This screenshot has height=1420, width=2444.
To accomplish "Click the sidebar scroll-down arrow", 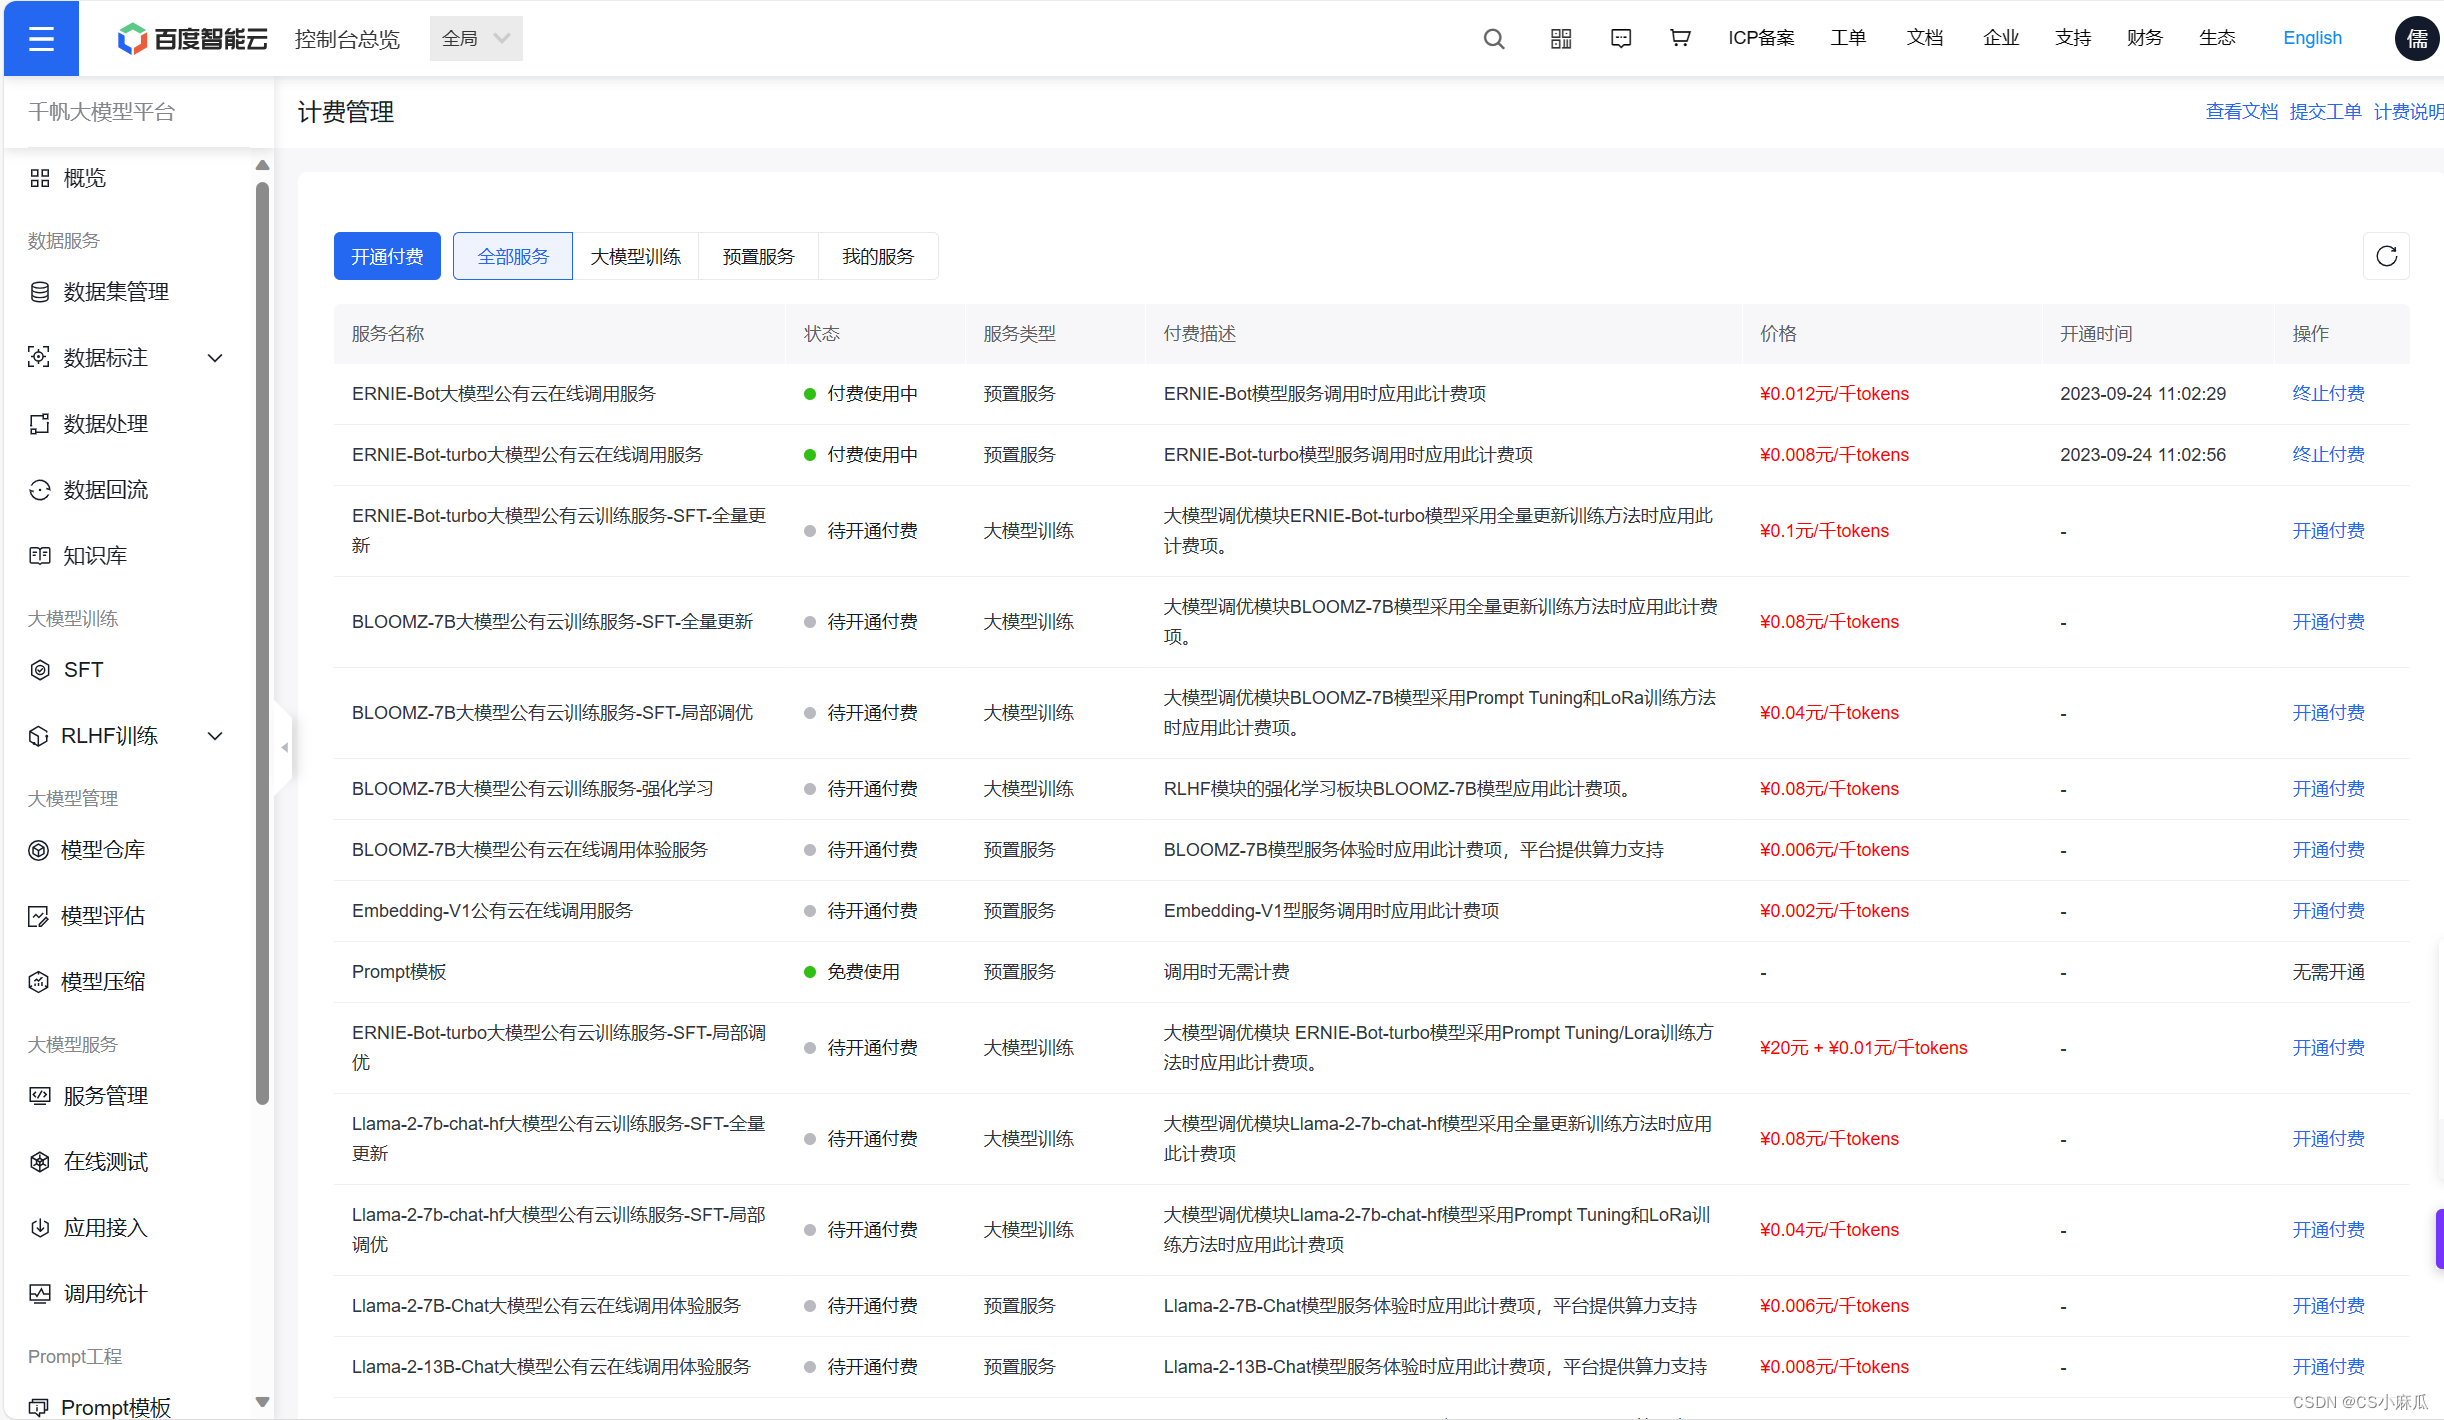I will (x=262, y=1402).
